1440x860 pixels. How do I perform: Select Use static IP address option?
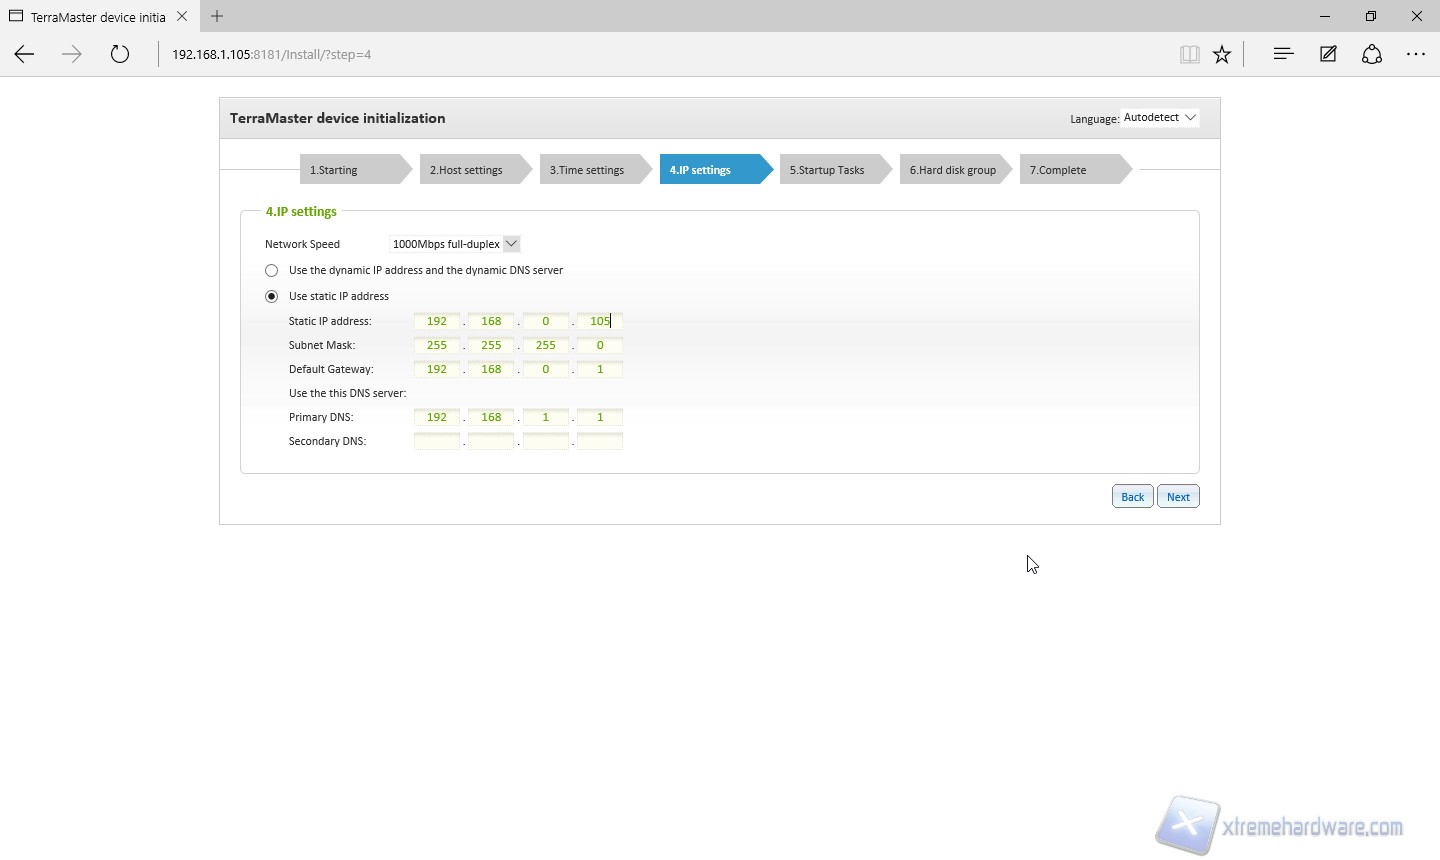[x=271, y=296]
